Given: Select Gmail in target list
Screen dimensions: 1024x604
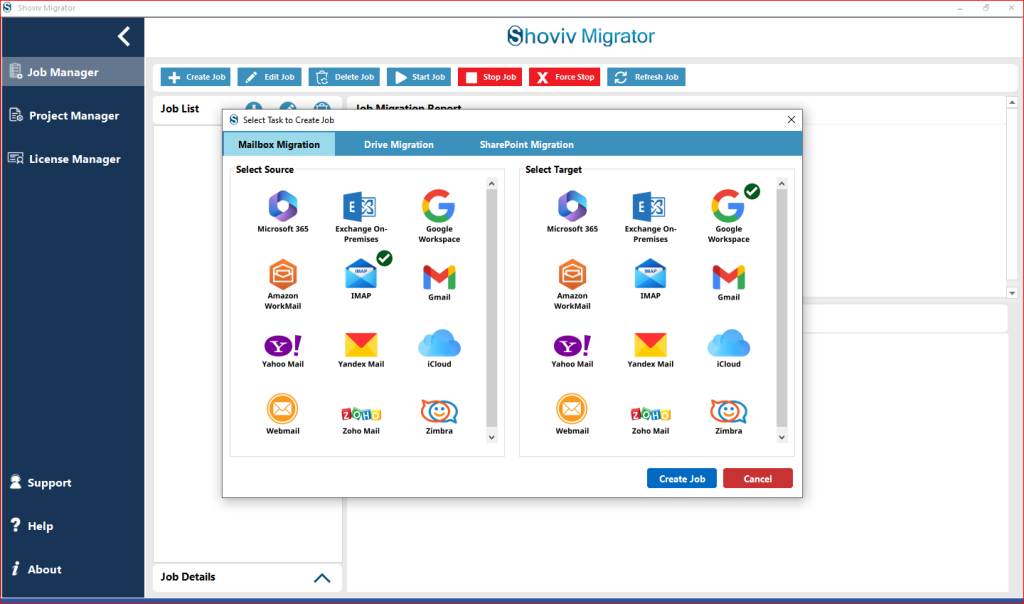Looking at the screenshot, I should [728, 283].
